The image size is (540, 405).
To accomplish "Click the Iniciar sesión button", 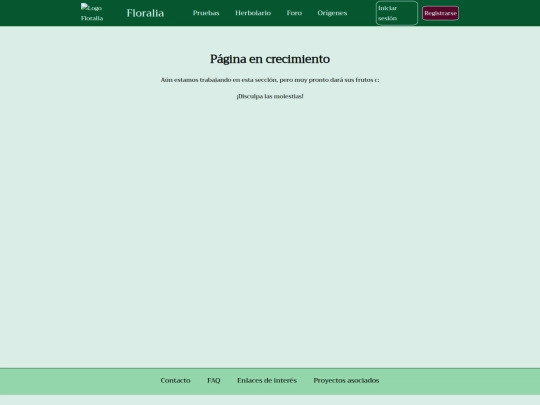I will [397, 13].
